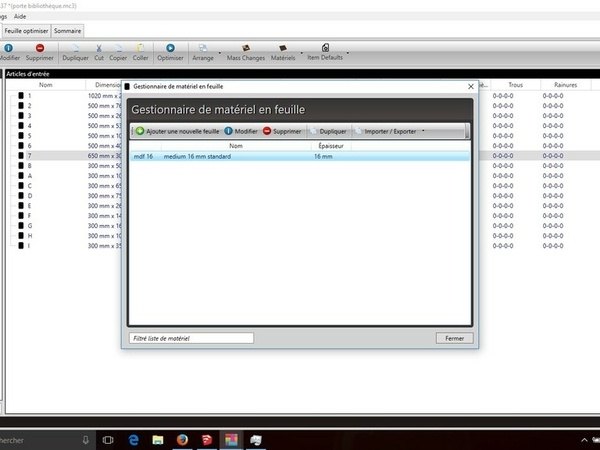Click the Fermer button
This screenshot has height=450, width=600.
click(x=453, y=338)
